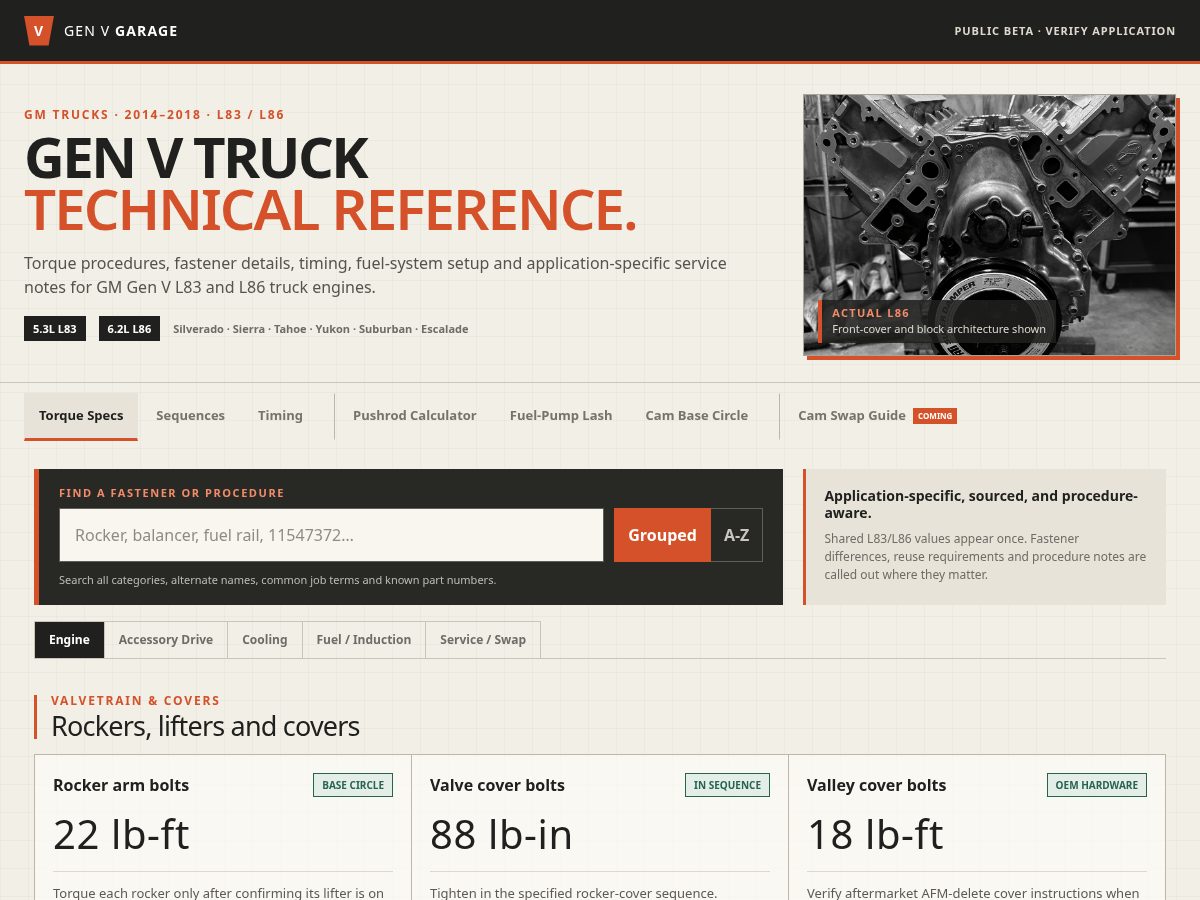Open the Cam Swap Guide tab

pyautogui.click(x=877, y=416)
